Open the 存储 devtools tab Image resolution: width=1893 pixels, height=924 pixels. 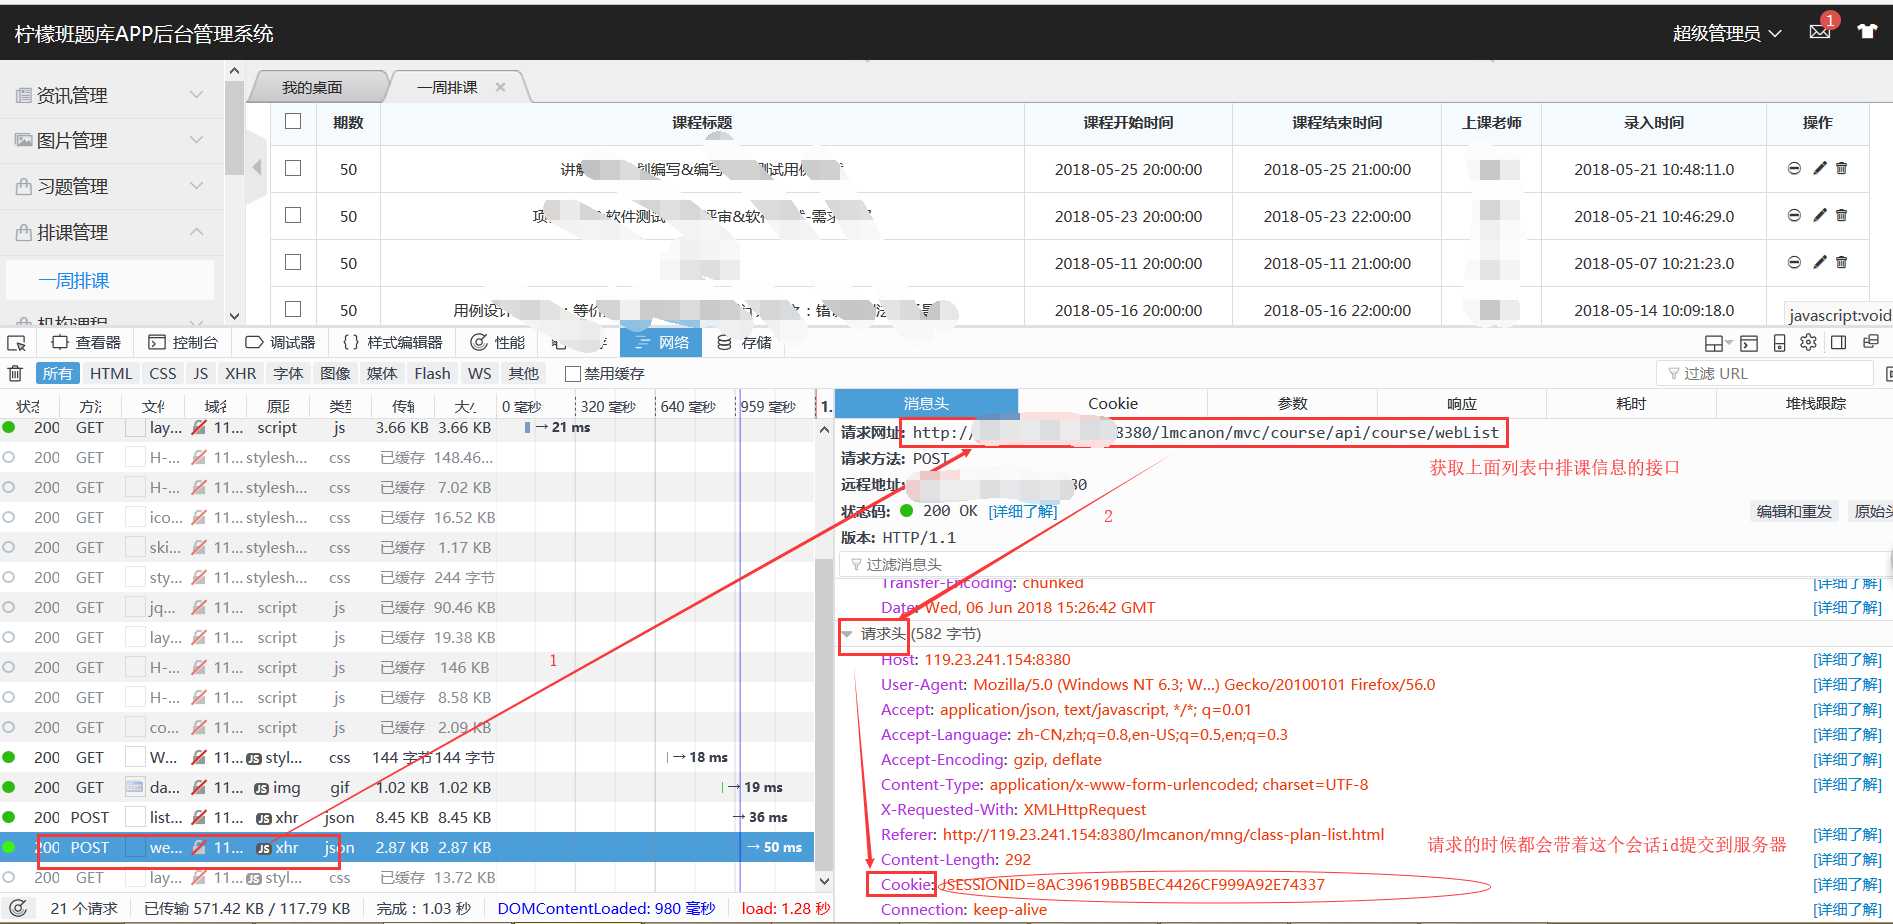coord(745,342)
